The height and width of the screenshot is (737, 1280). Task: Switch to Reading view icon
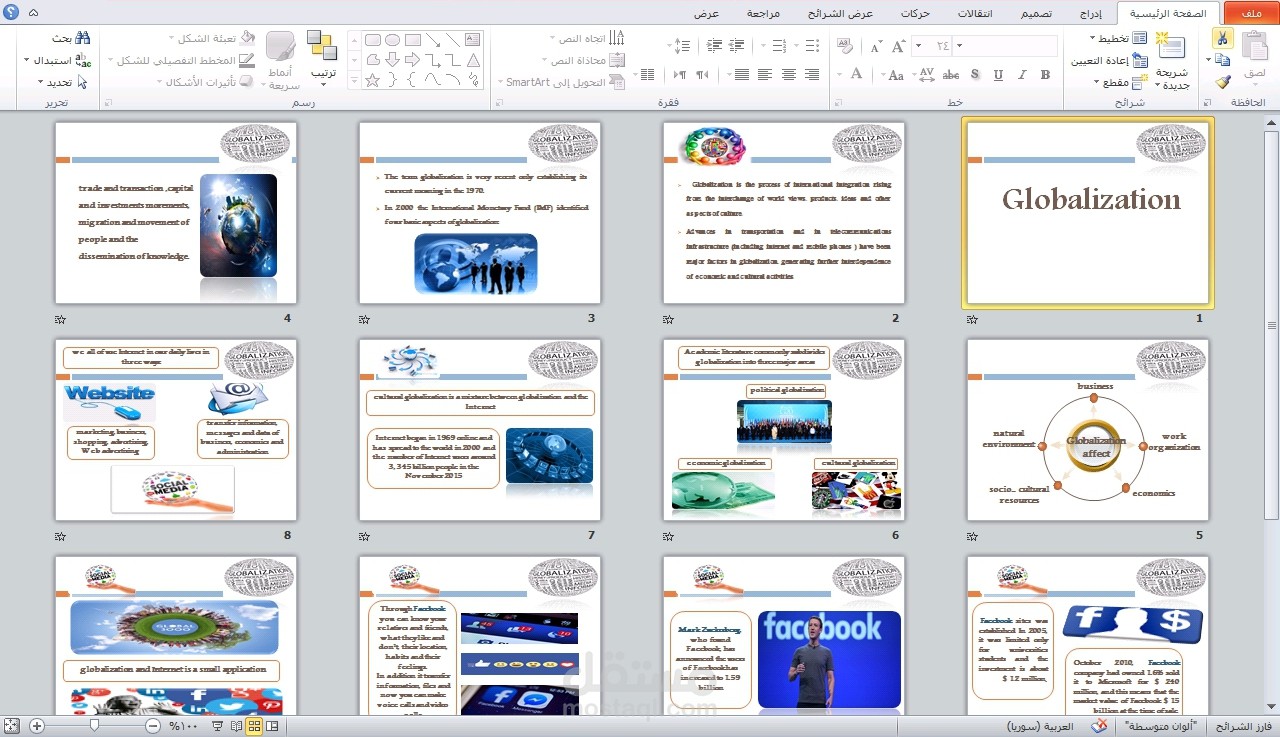236,726
